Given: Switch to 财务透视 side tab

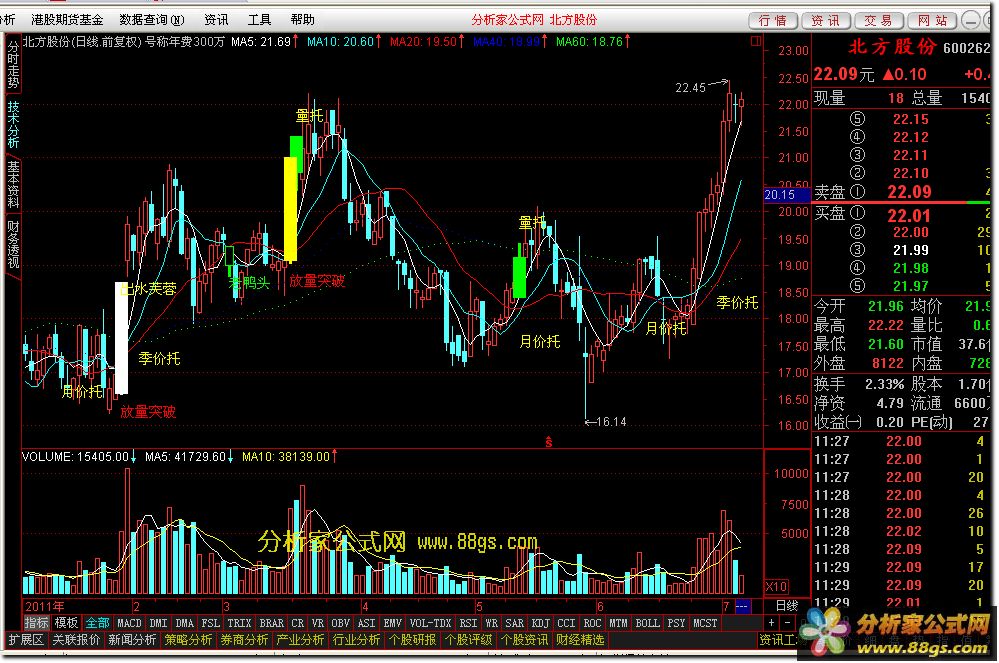Looking at the screenshot, I should (x=13, y=245).
